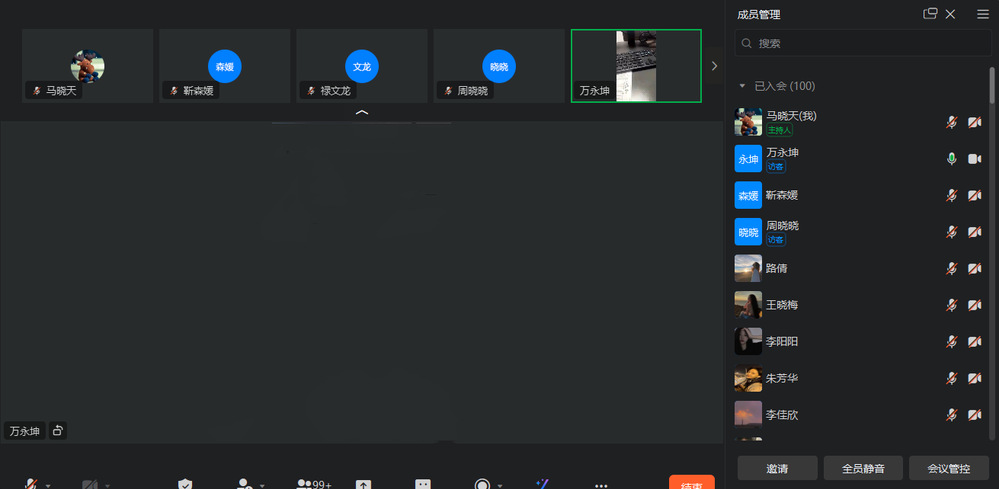999x489 pixels.
Task: Select 王晓梅 in the member list
Action: click(782, 305)
